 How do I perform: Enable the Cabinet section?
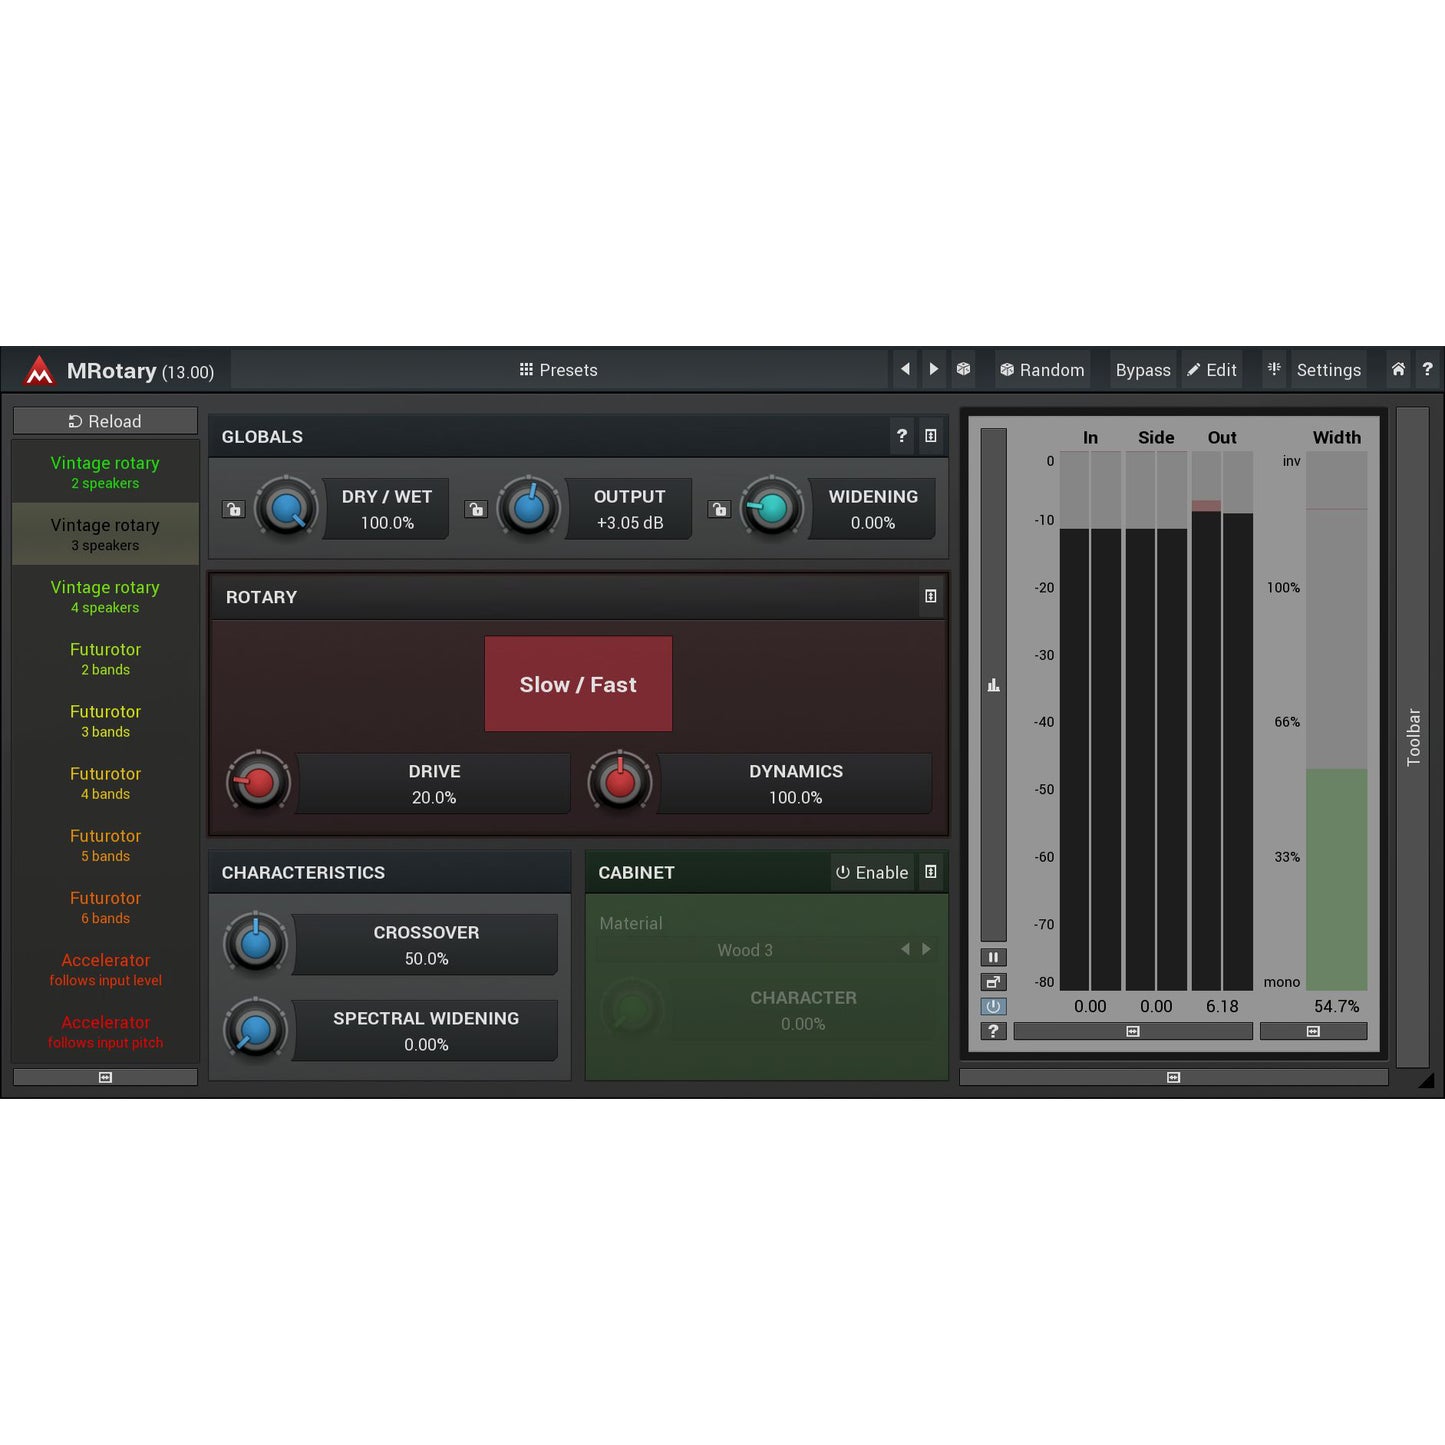pos(871,872)
